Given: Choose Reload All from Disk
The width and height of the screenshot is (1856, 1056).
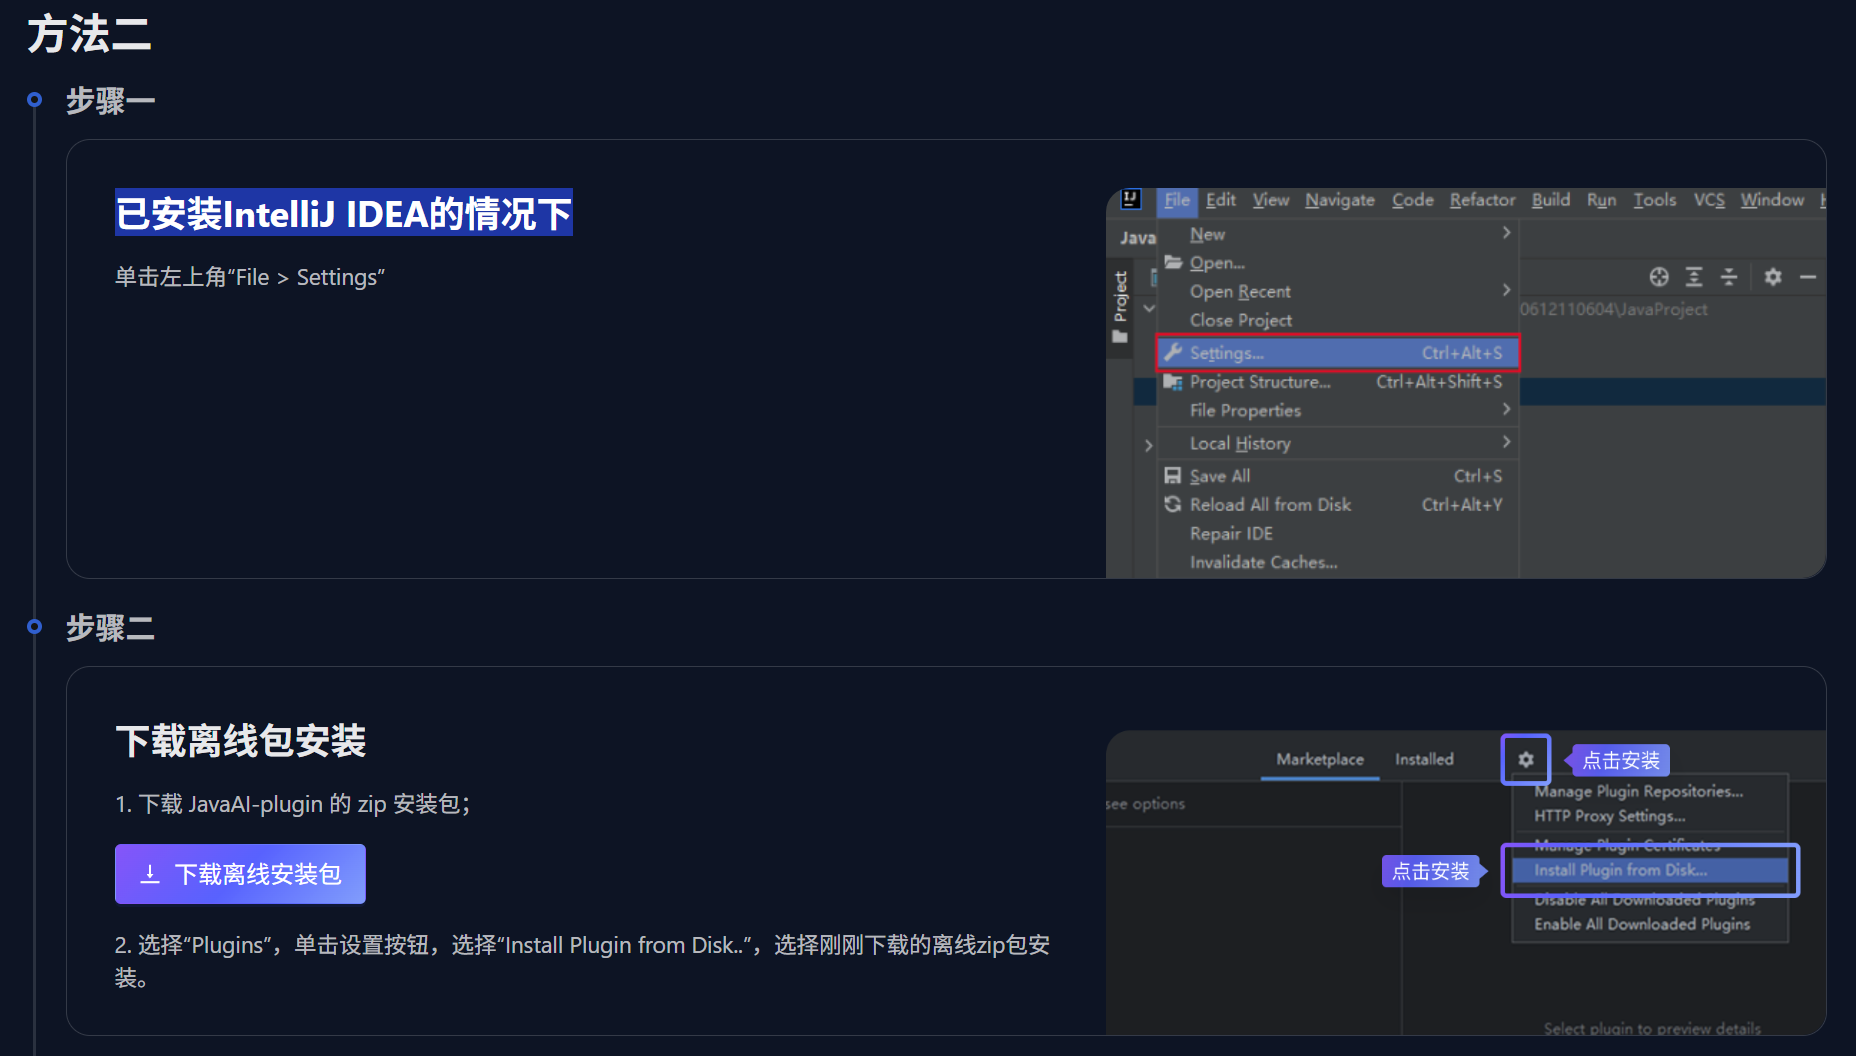Looking at the screenshot, I should [1338, 505].
